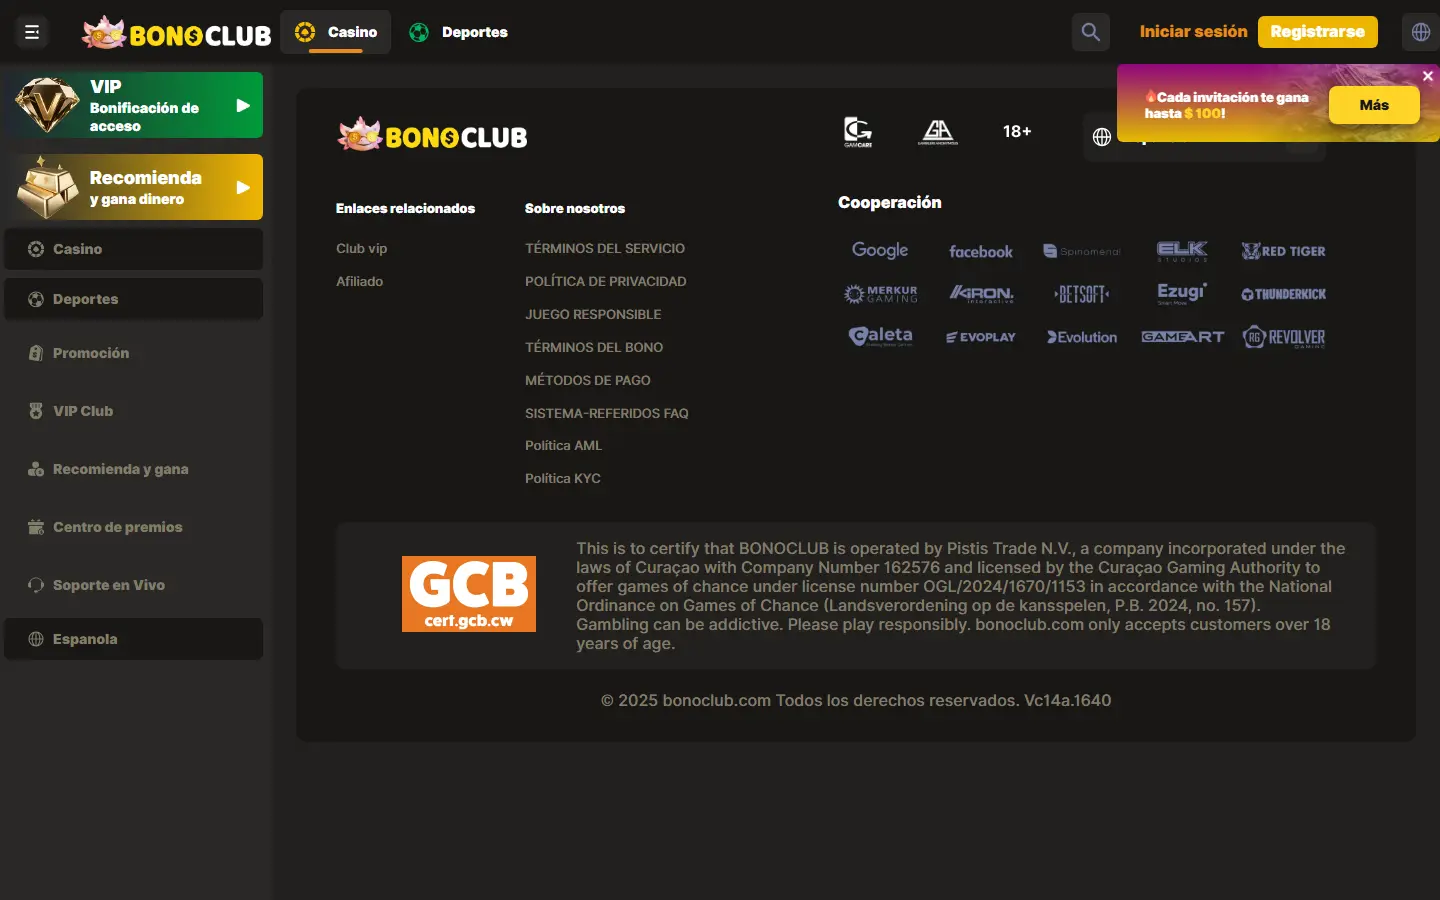Click the Spinomenal partner logo
The image size is (1440, 900).
click(1082, 251)
